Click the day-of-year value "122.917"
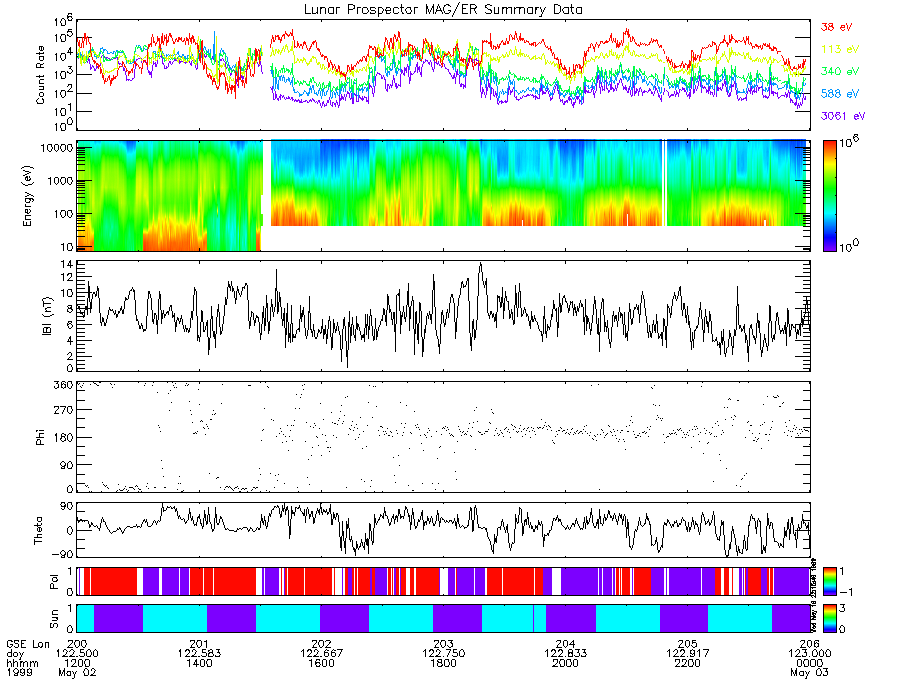Screen dimensions: 900x700 [x=688, y=654]
